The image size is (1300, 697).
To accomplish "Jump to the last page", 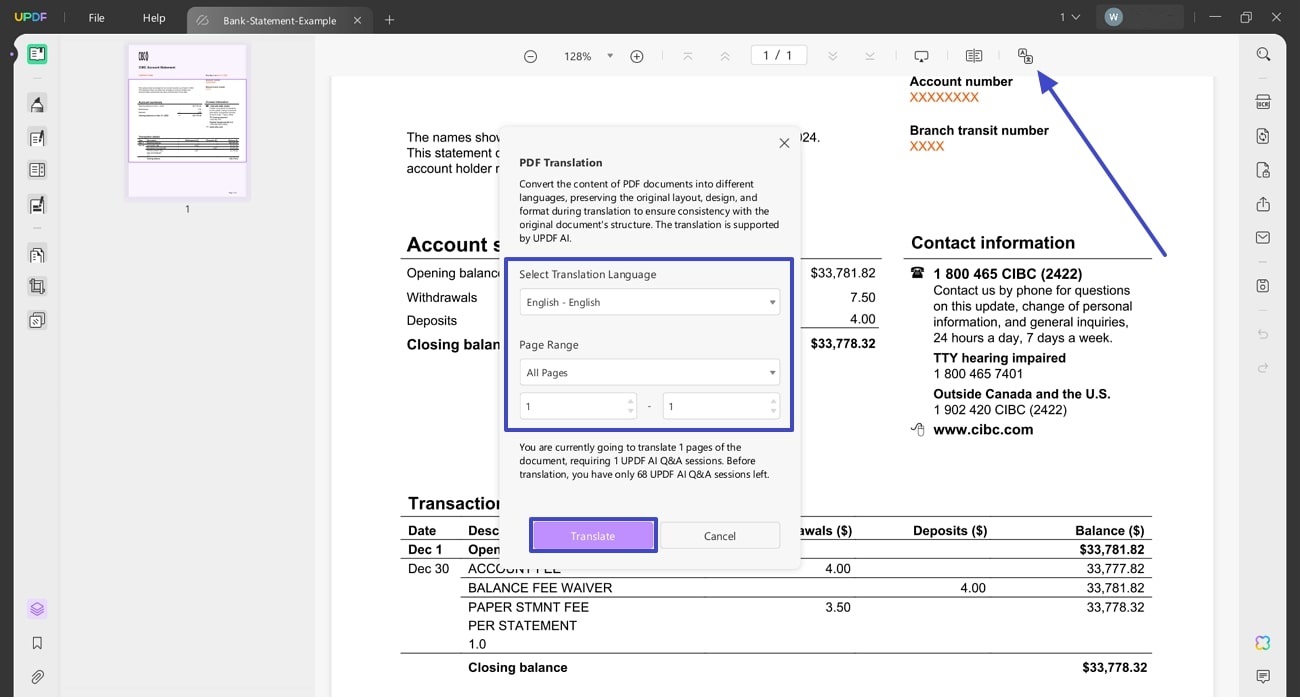I will coord(870,56).
